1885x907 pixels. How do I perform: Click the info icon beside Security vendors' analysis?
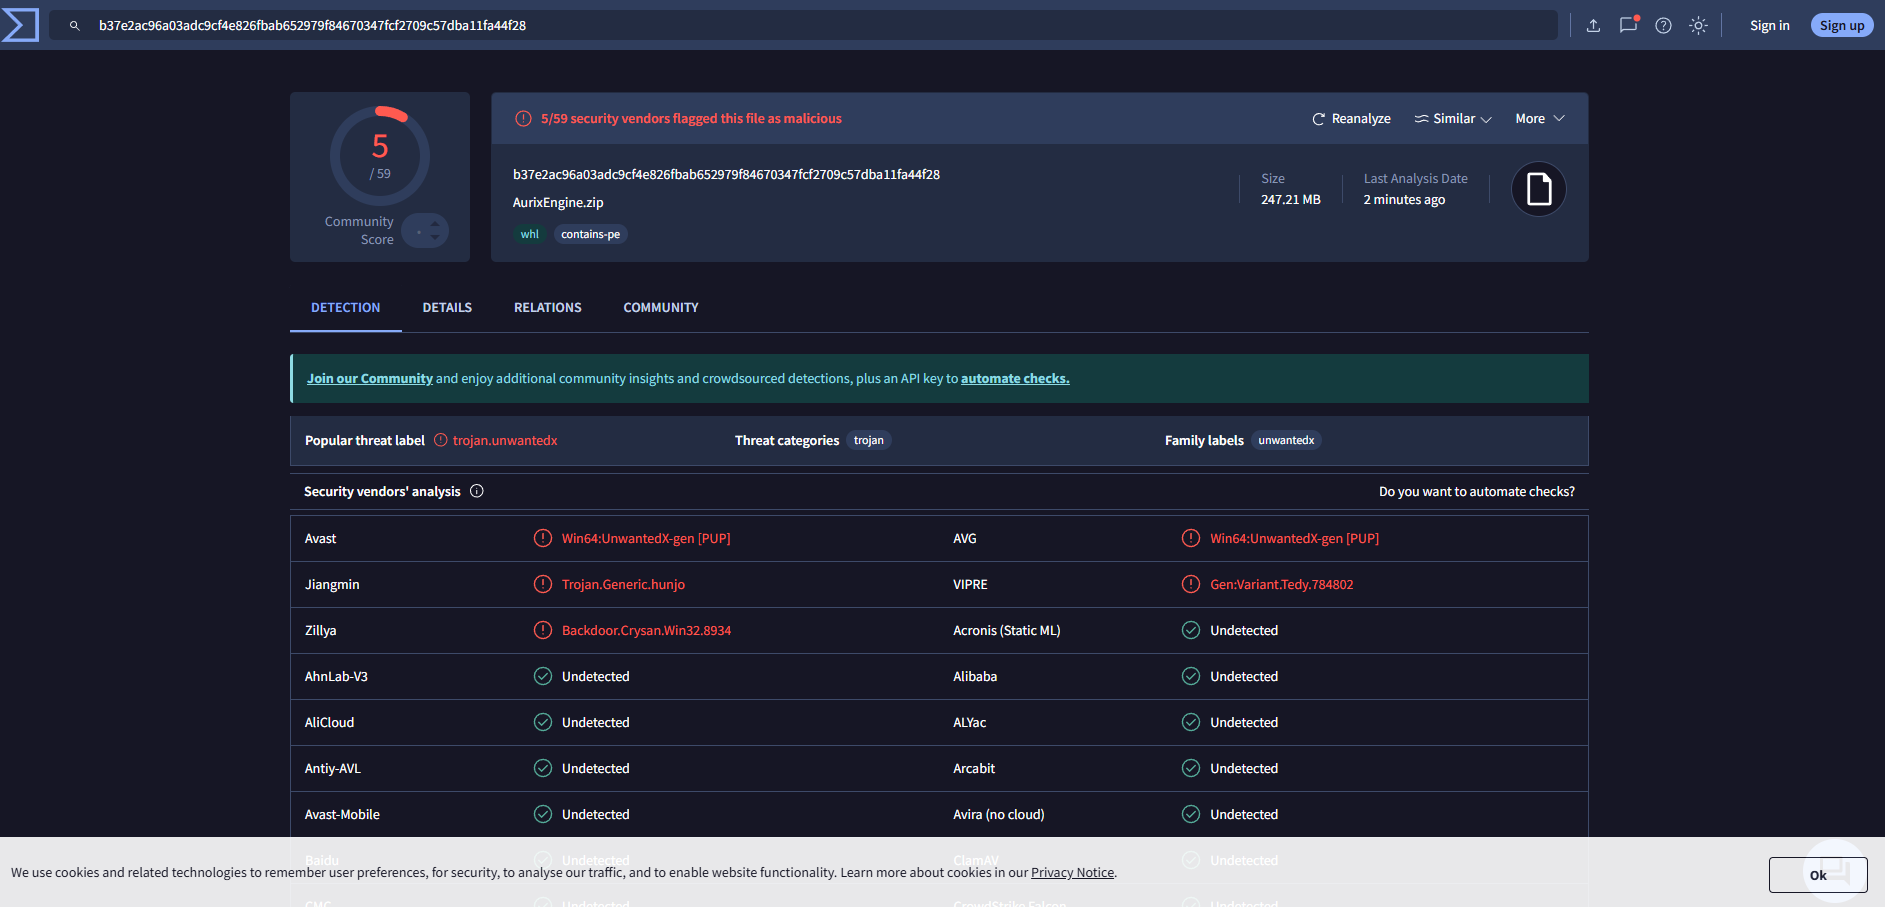click(477, 491)
